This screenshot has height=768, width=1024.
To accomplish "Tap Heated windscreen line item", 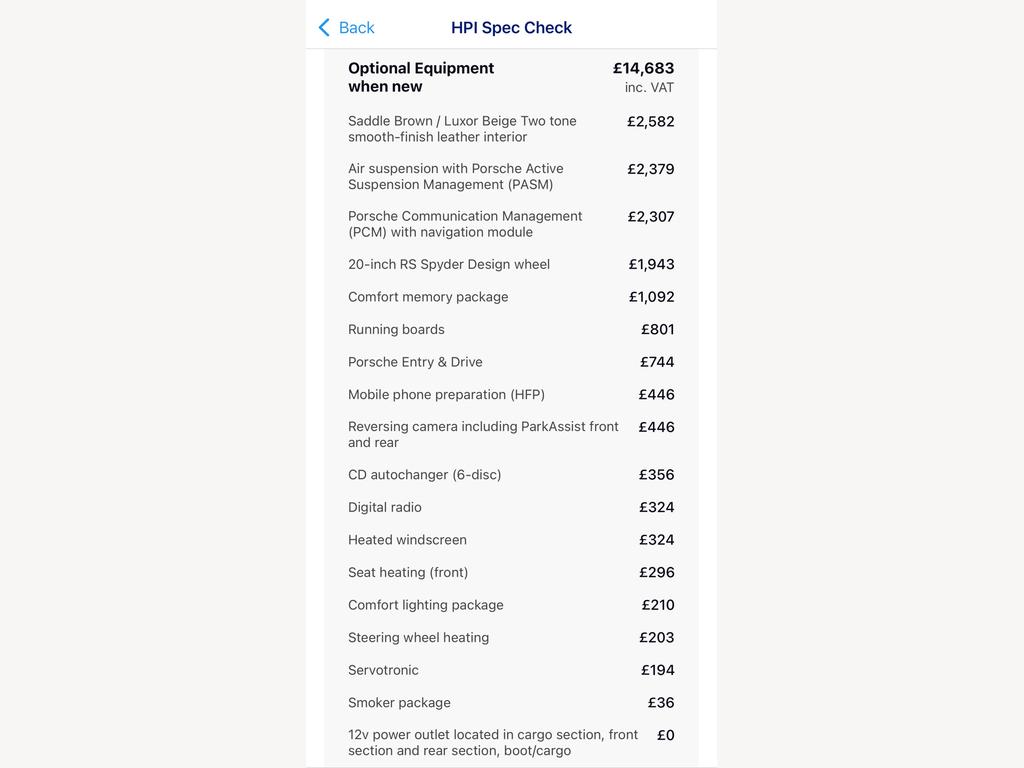I will [x=511, y=540].
